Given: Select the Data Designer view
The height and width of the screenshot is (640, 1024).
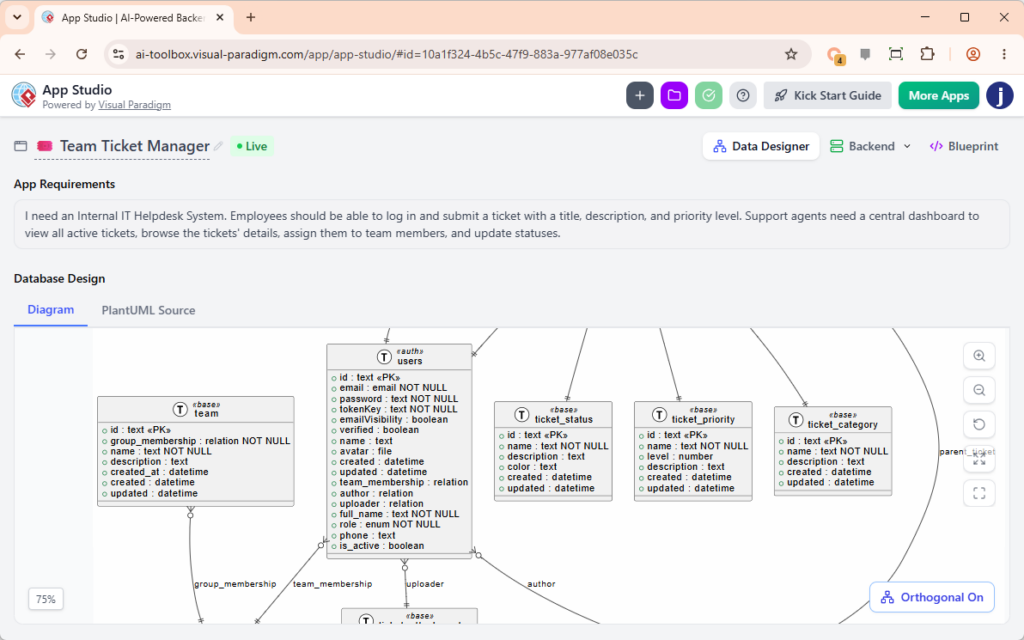Looking at the screenshot, I should click(x=761, y=146).
